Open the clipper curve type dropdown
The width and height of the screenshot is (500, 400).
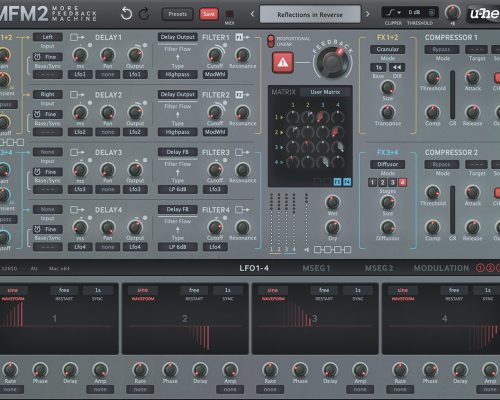click(x=393, y=13)
